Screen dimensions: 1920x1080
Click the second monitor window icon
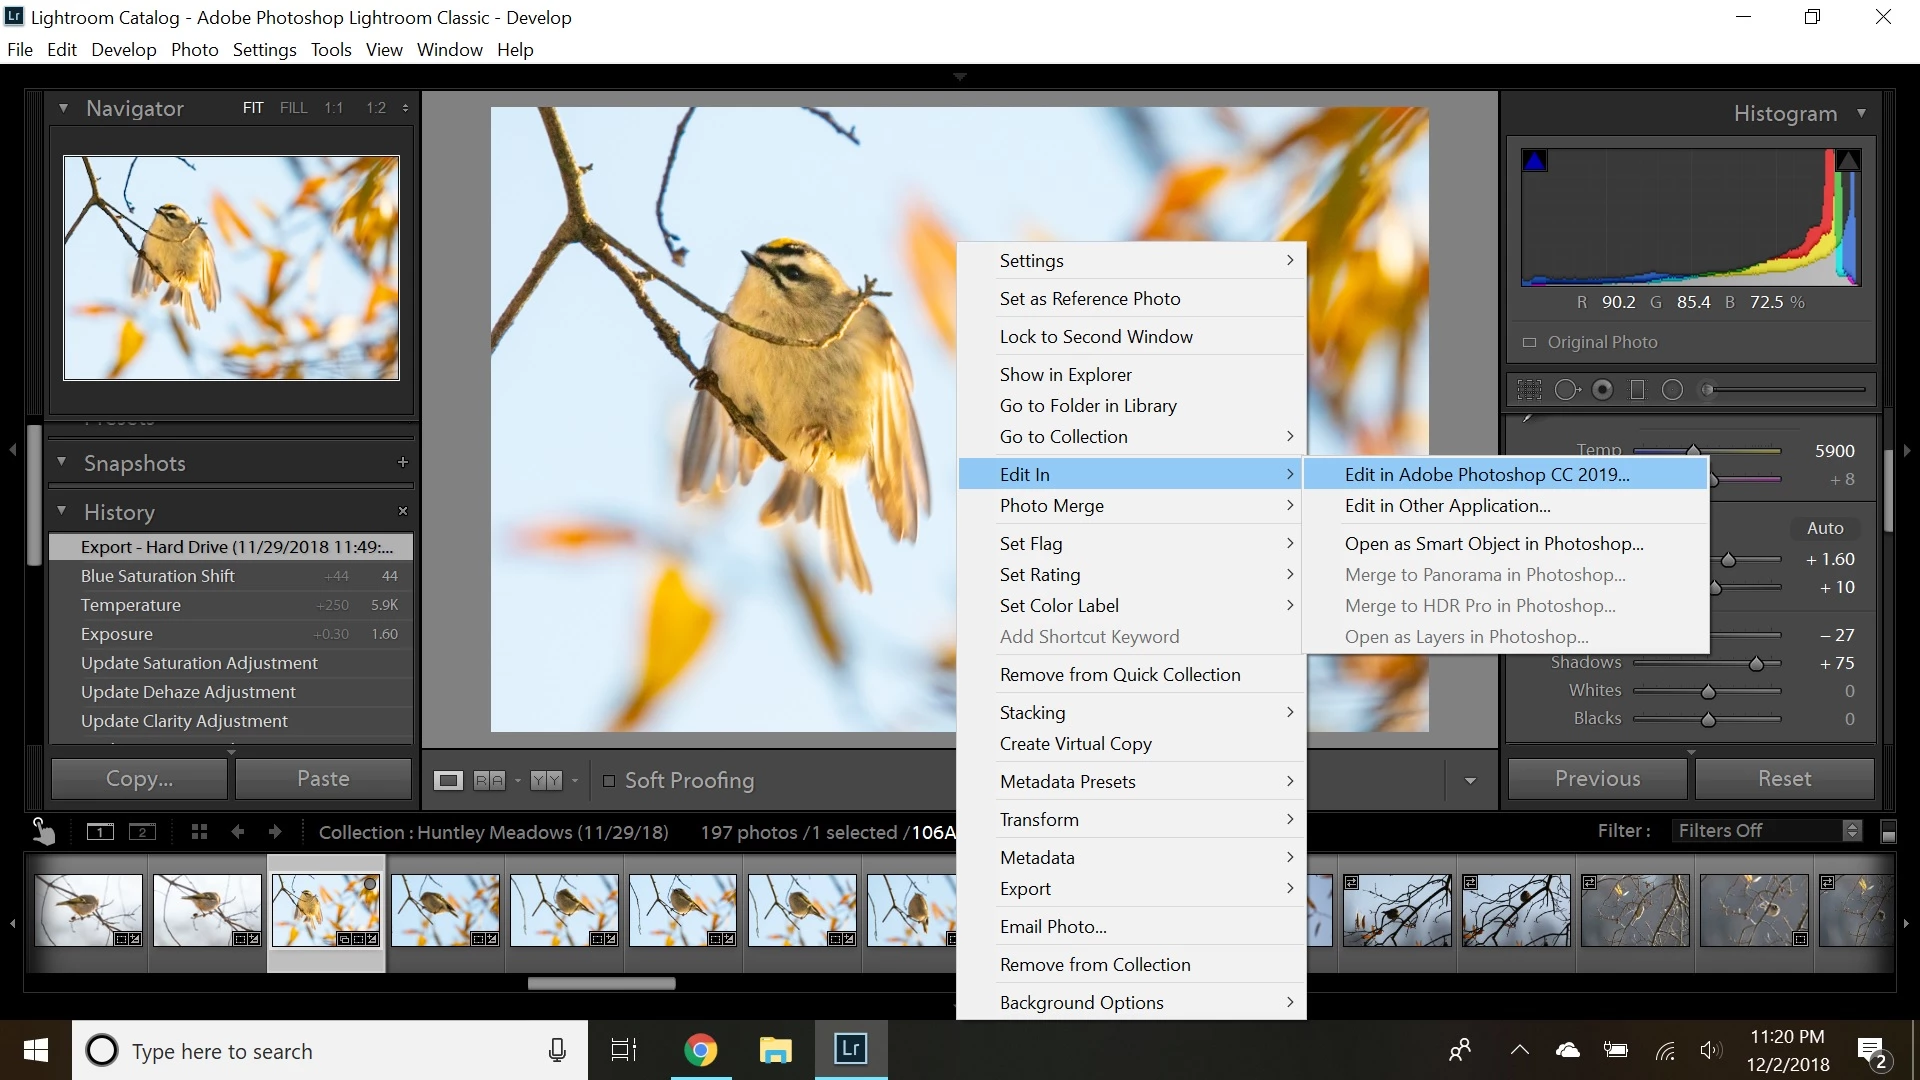[142, 832]
